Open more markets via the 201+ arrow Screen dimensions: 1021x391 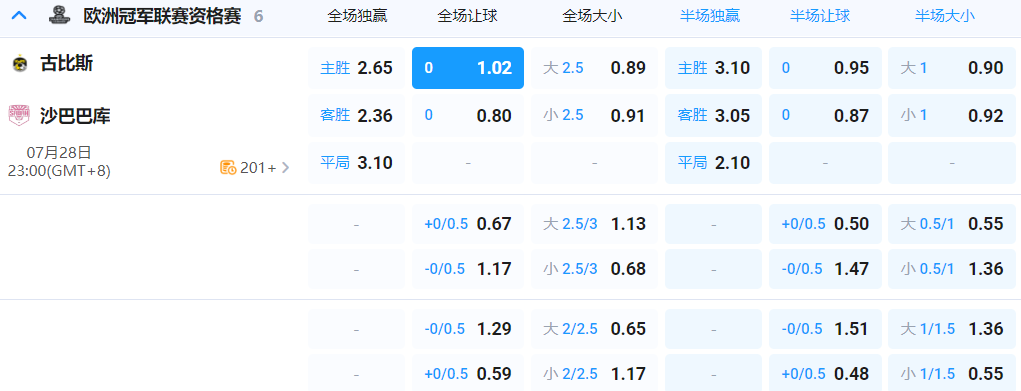point(285,167)
